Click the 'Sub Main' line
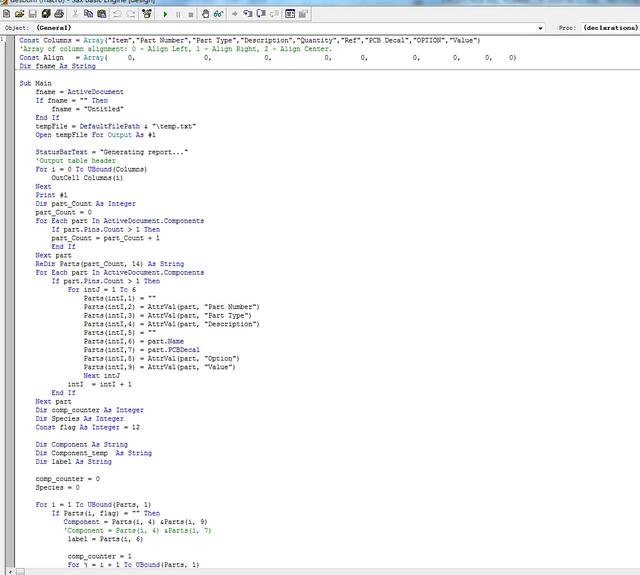640x575 pixels. pyautogui.click(x=36, y=83)
